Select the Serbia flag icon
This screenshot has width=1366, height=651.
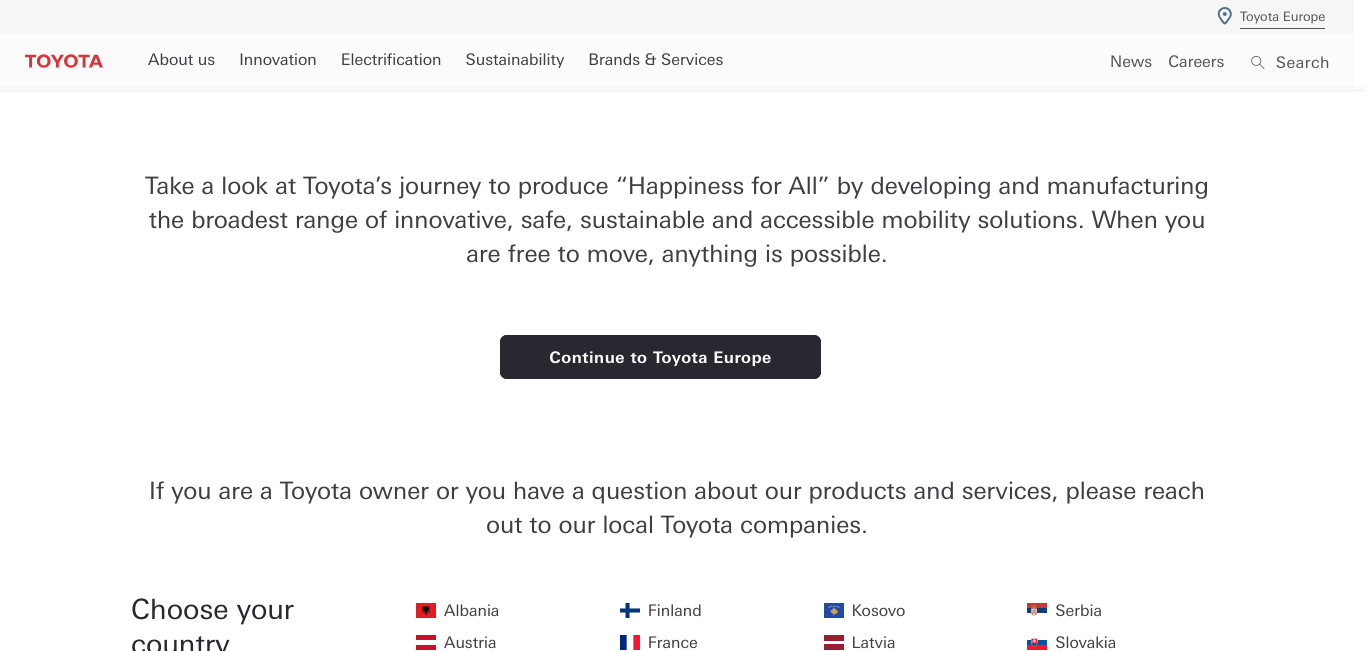1037,610
